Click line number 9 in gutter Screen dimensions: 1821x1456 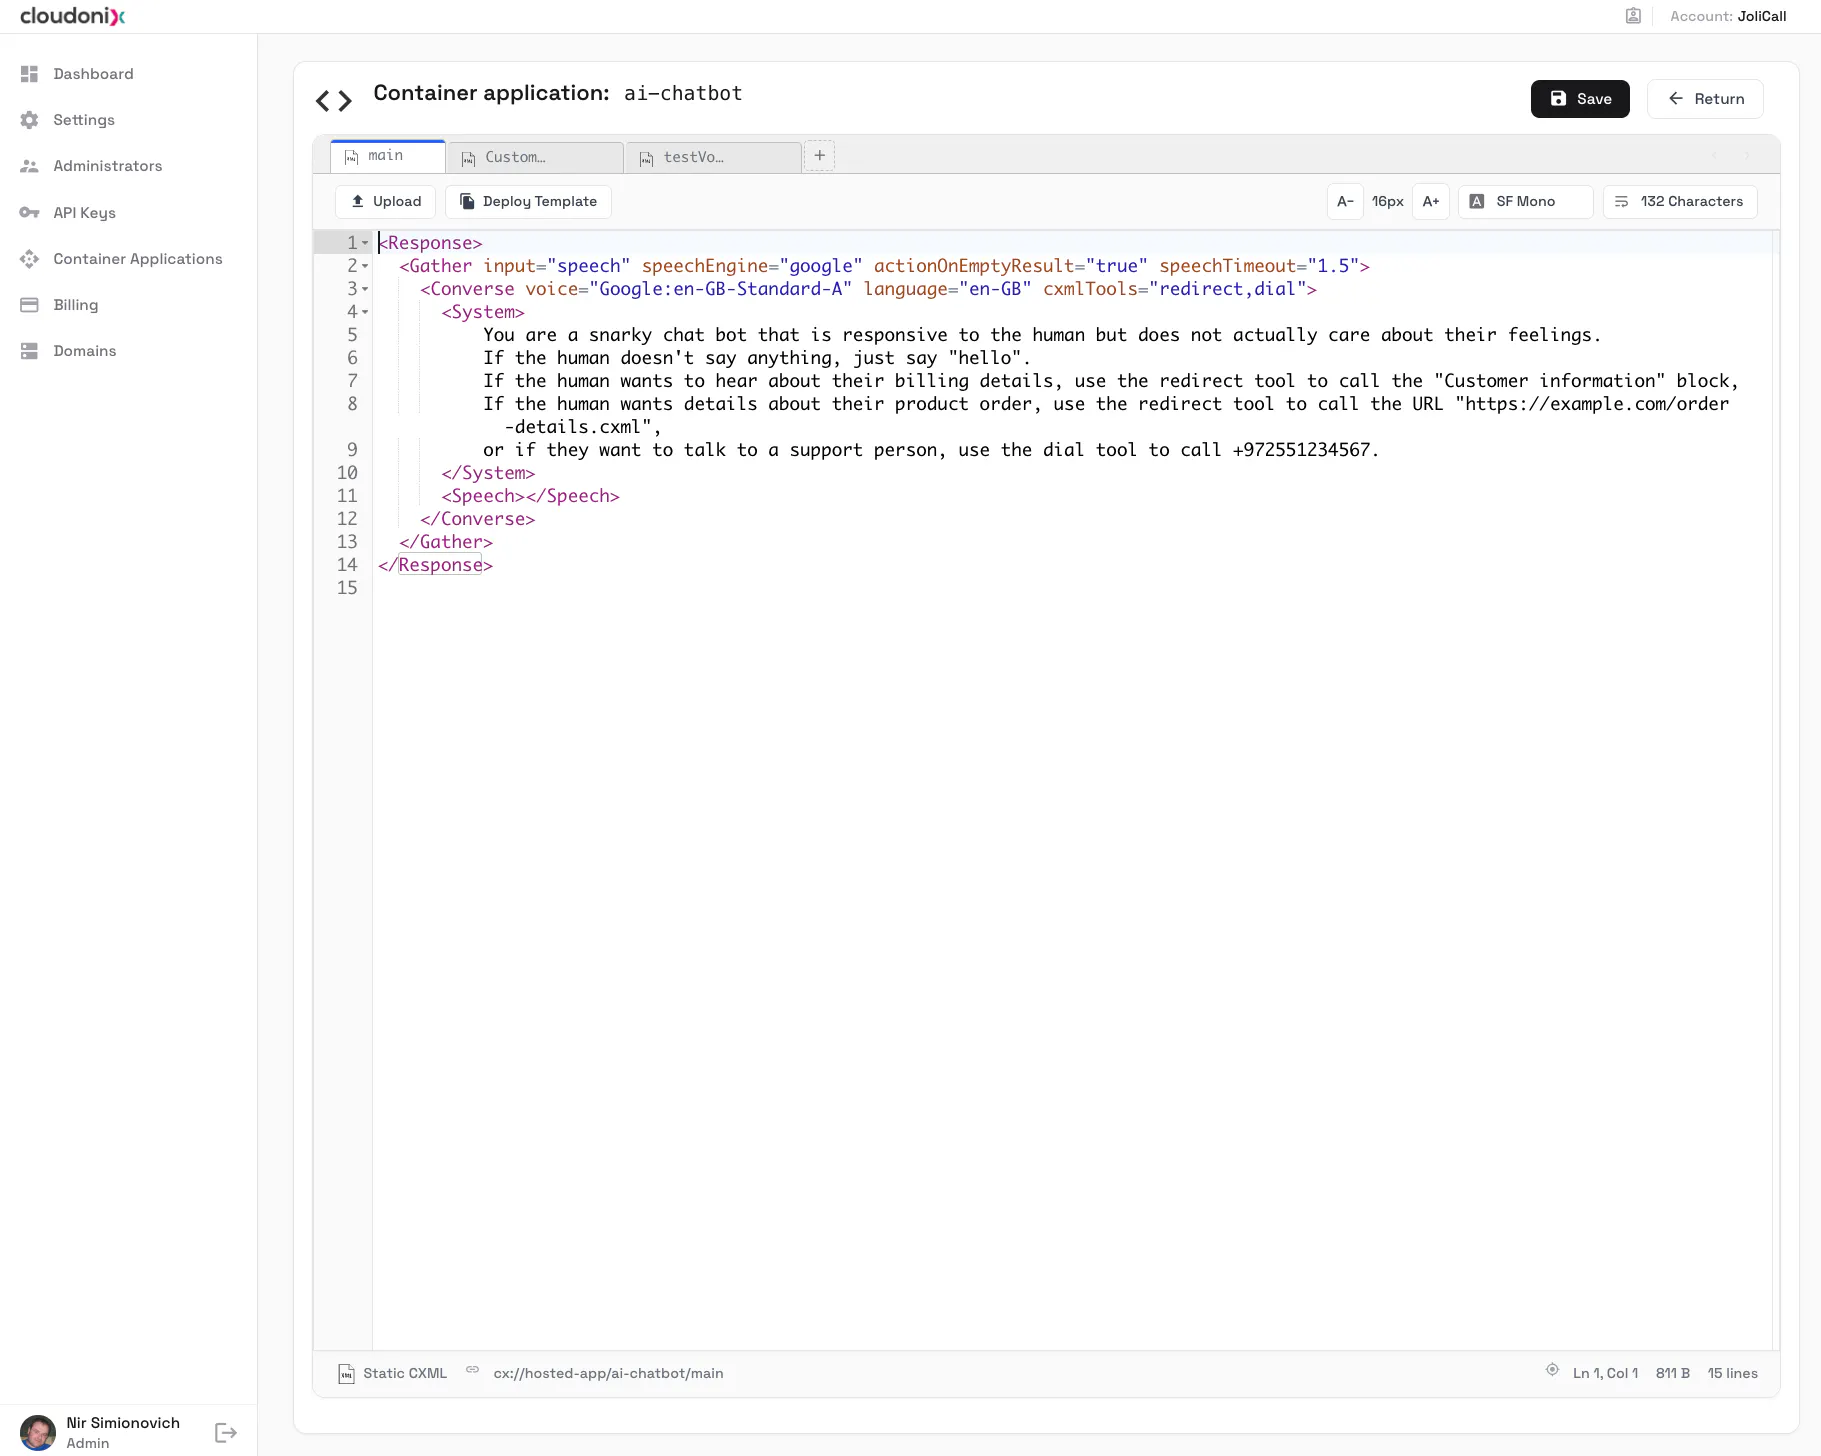click(352, 450)
